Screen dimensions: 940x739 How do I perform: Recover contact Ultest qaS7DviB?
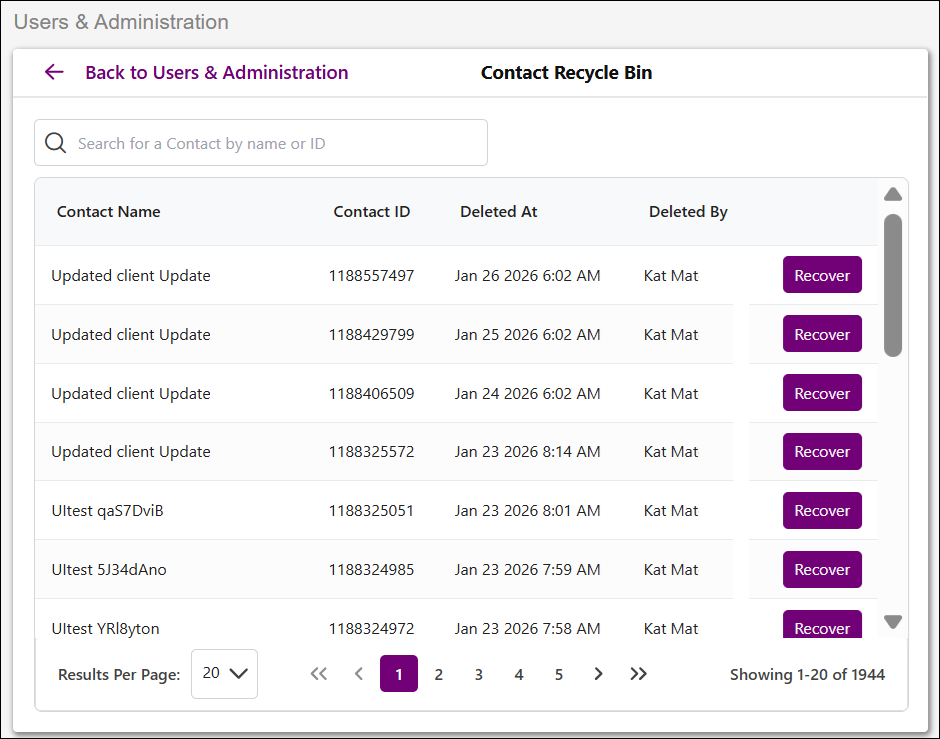822,510
